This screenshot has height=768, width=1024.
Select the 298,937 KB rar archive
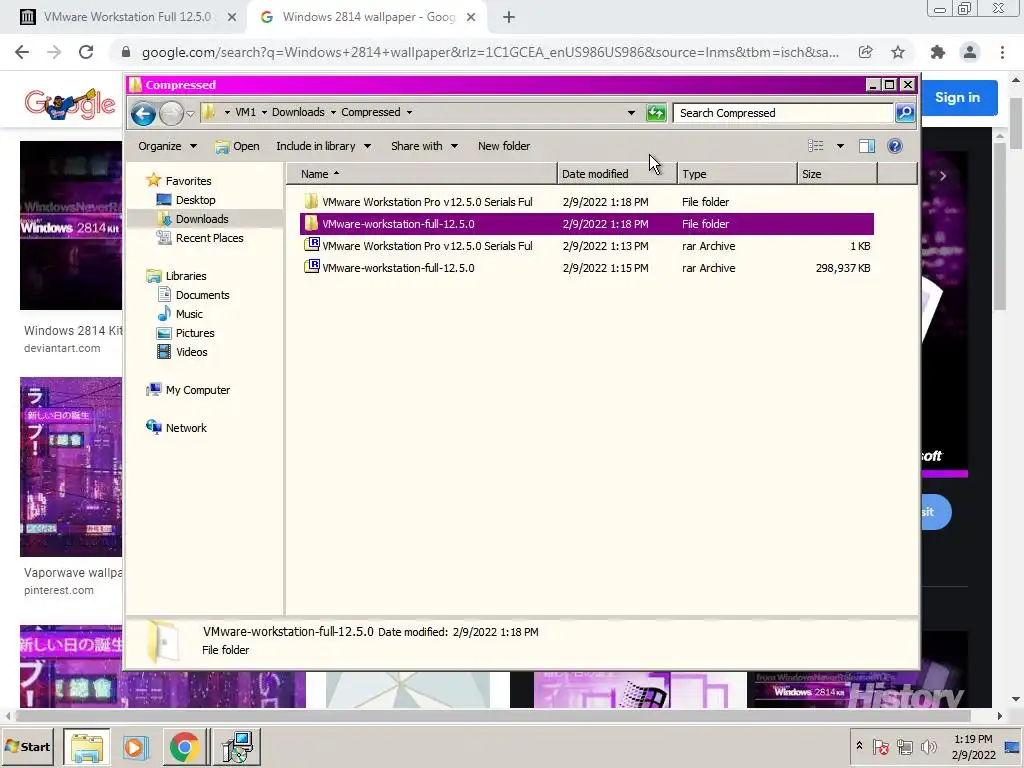pos(586,268)
